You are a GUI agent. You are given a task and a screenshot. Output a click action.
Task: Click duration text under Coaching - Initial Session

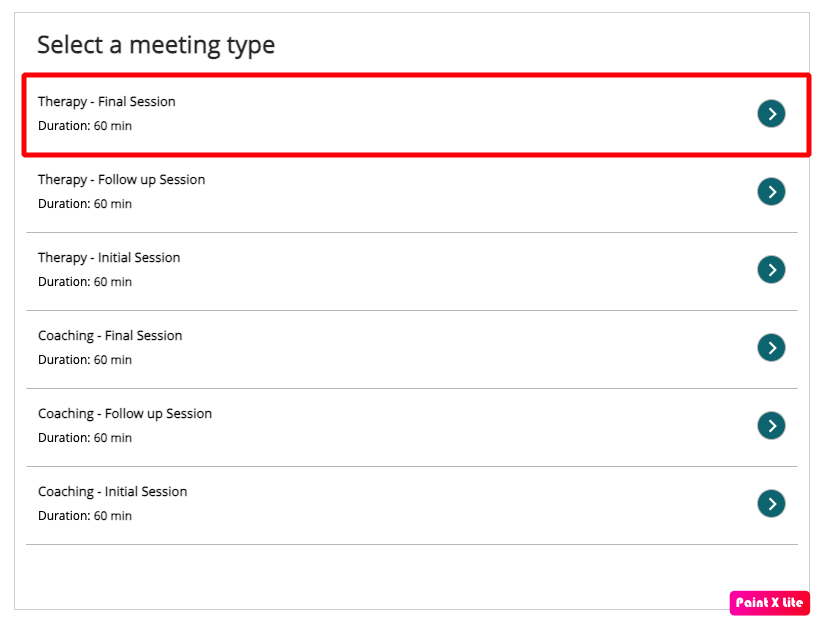pos(85,516)
